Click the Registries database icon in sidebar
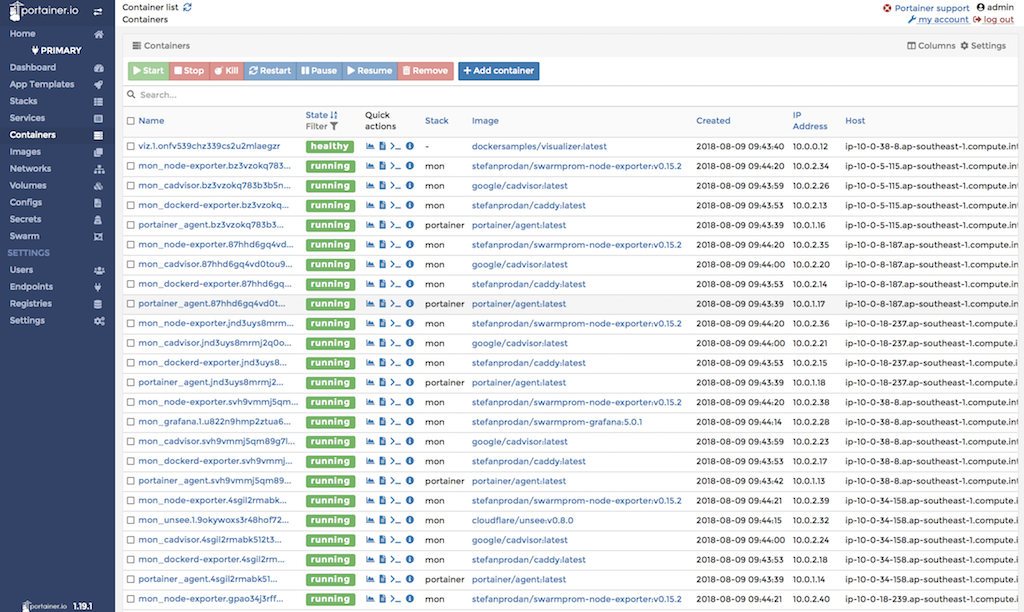1024x612 pixels. coord(99,304)
